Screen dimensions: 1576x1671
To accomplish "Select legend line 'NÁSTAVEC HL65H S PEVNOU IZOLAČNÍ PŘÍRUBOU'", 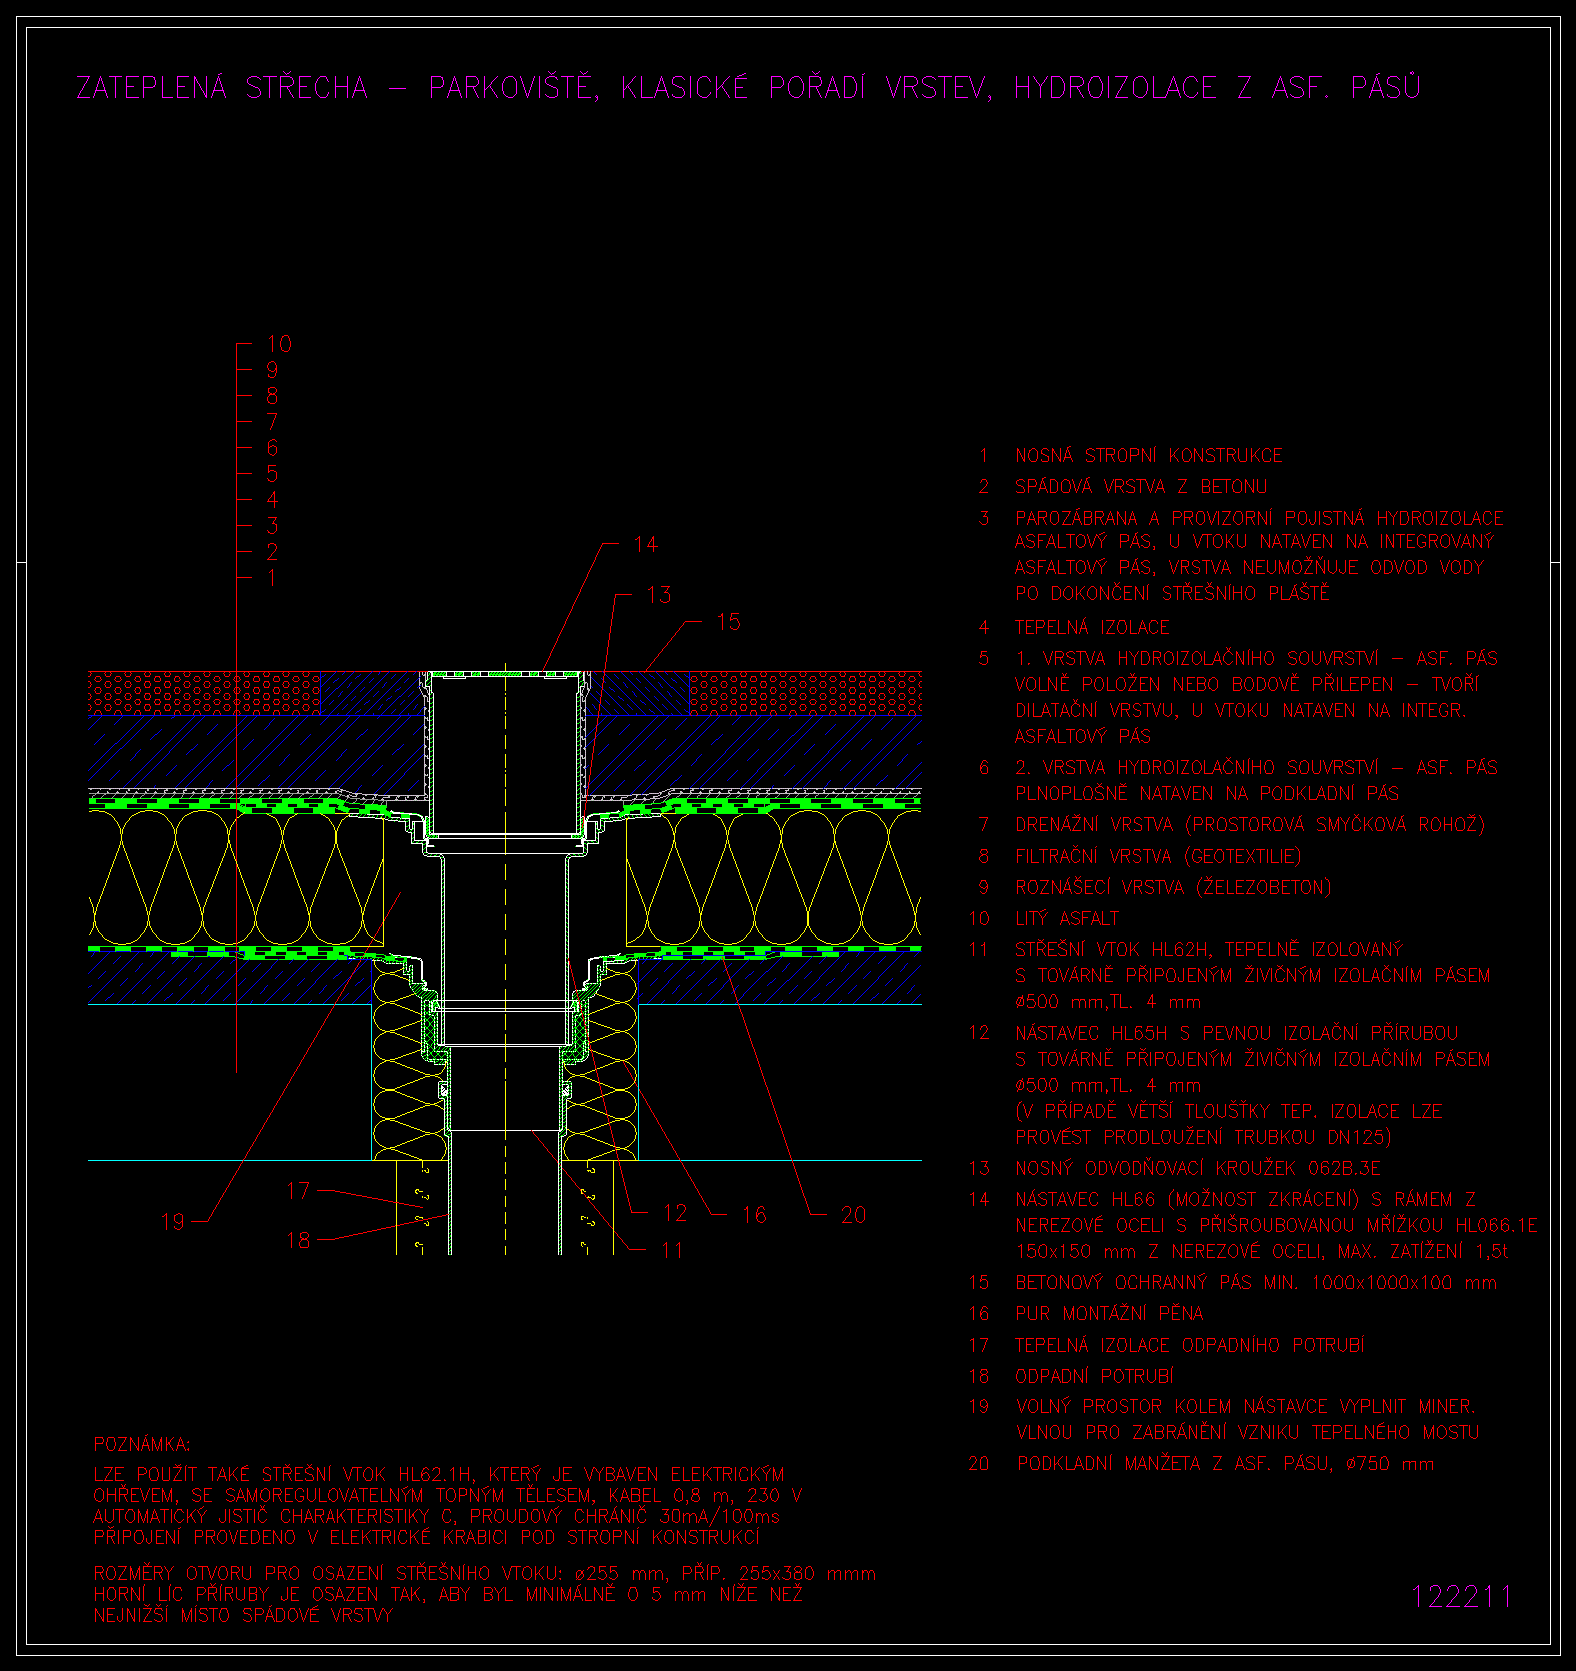I will tap(1237, 1033).
